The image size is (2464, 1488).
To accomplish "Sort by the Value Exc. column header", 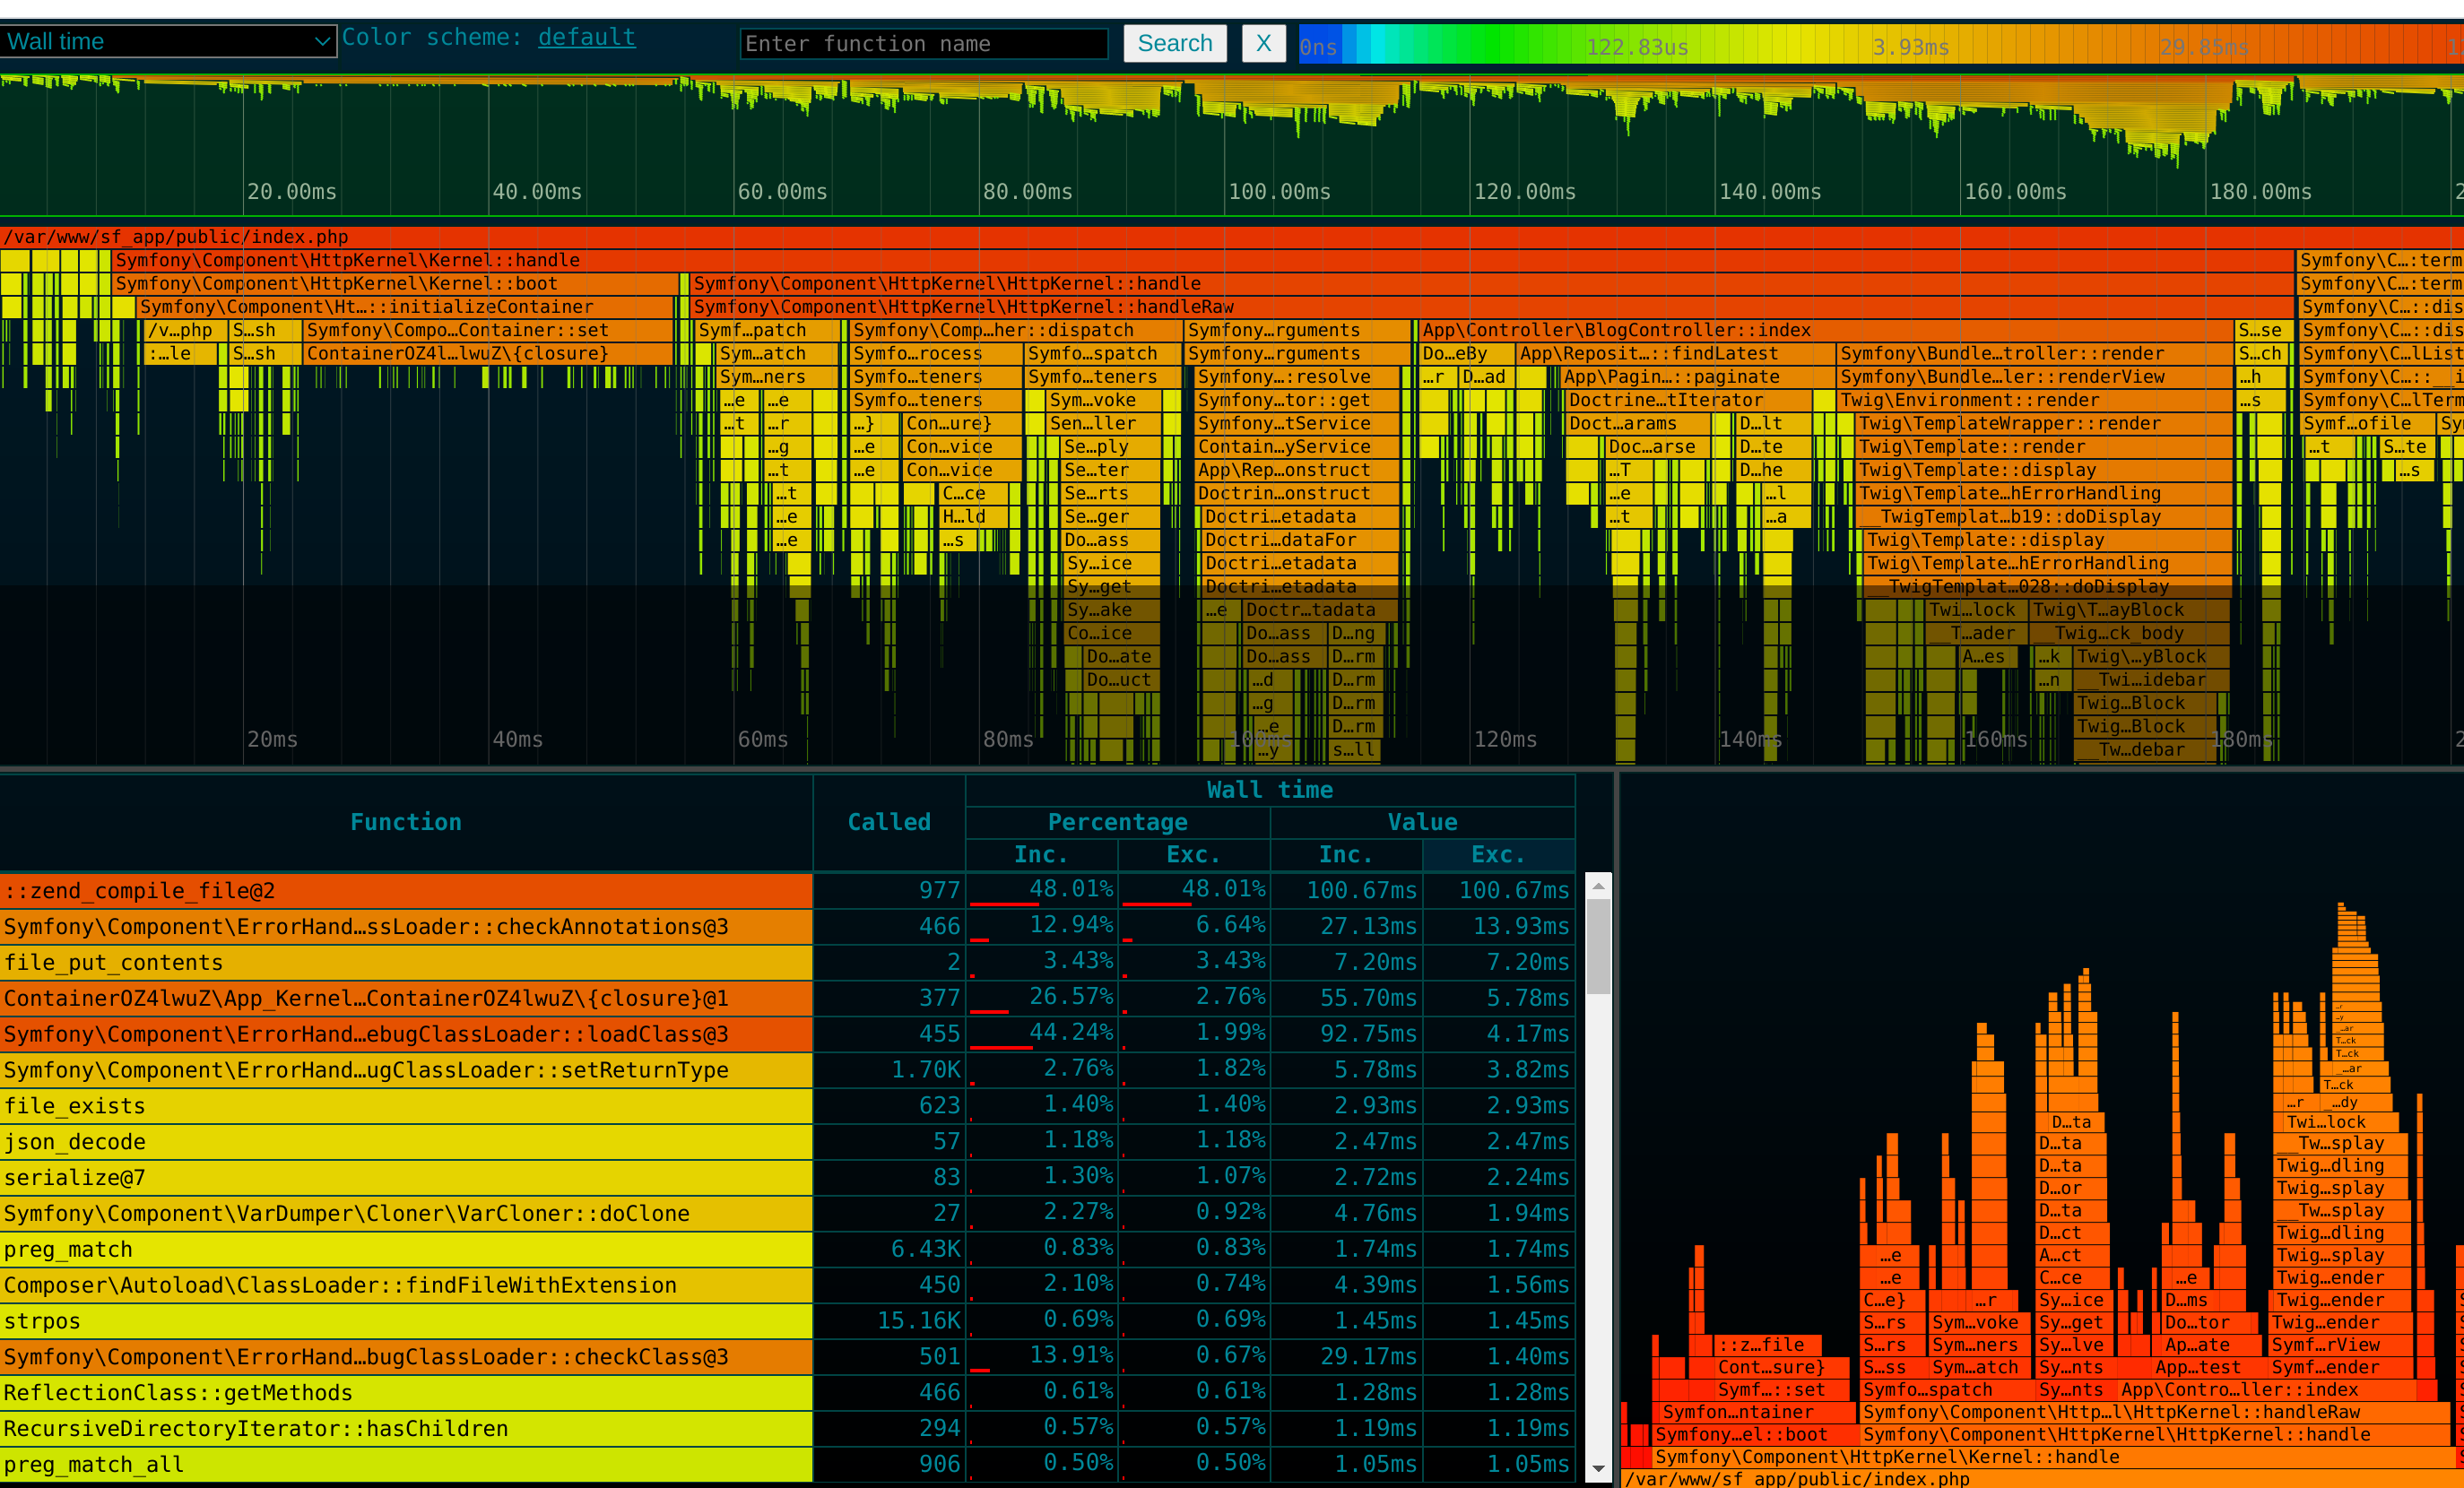I will pyautogui.click(x=1497, y=855).
